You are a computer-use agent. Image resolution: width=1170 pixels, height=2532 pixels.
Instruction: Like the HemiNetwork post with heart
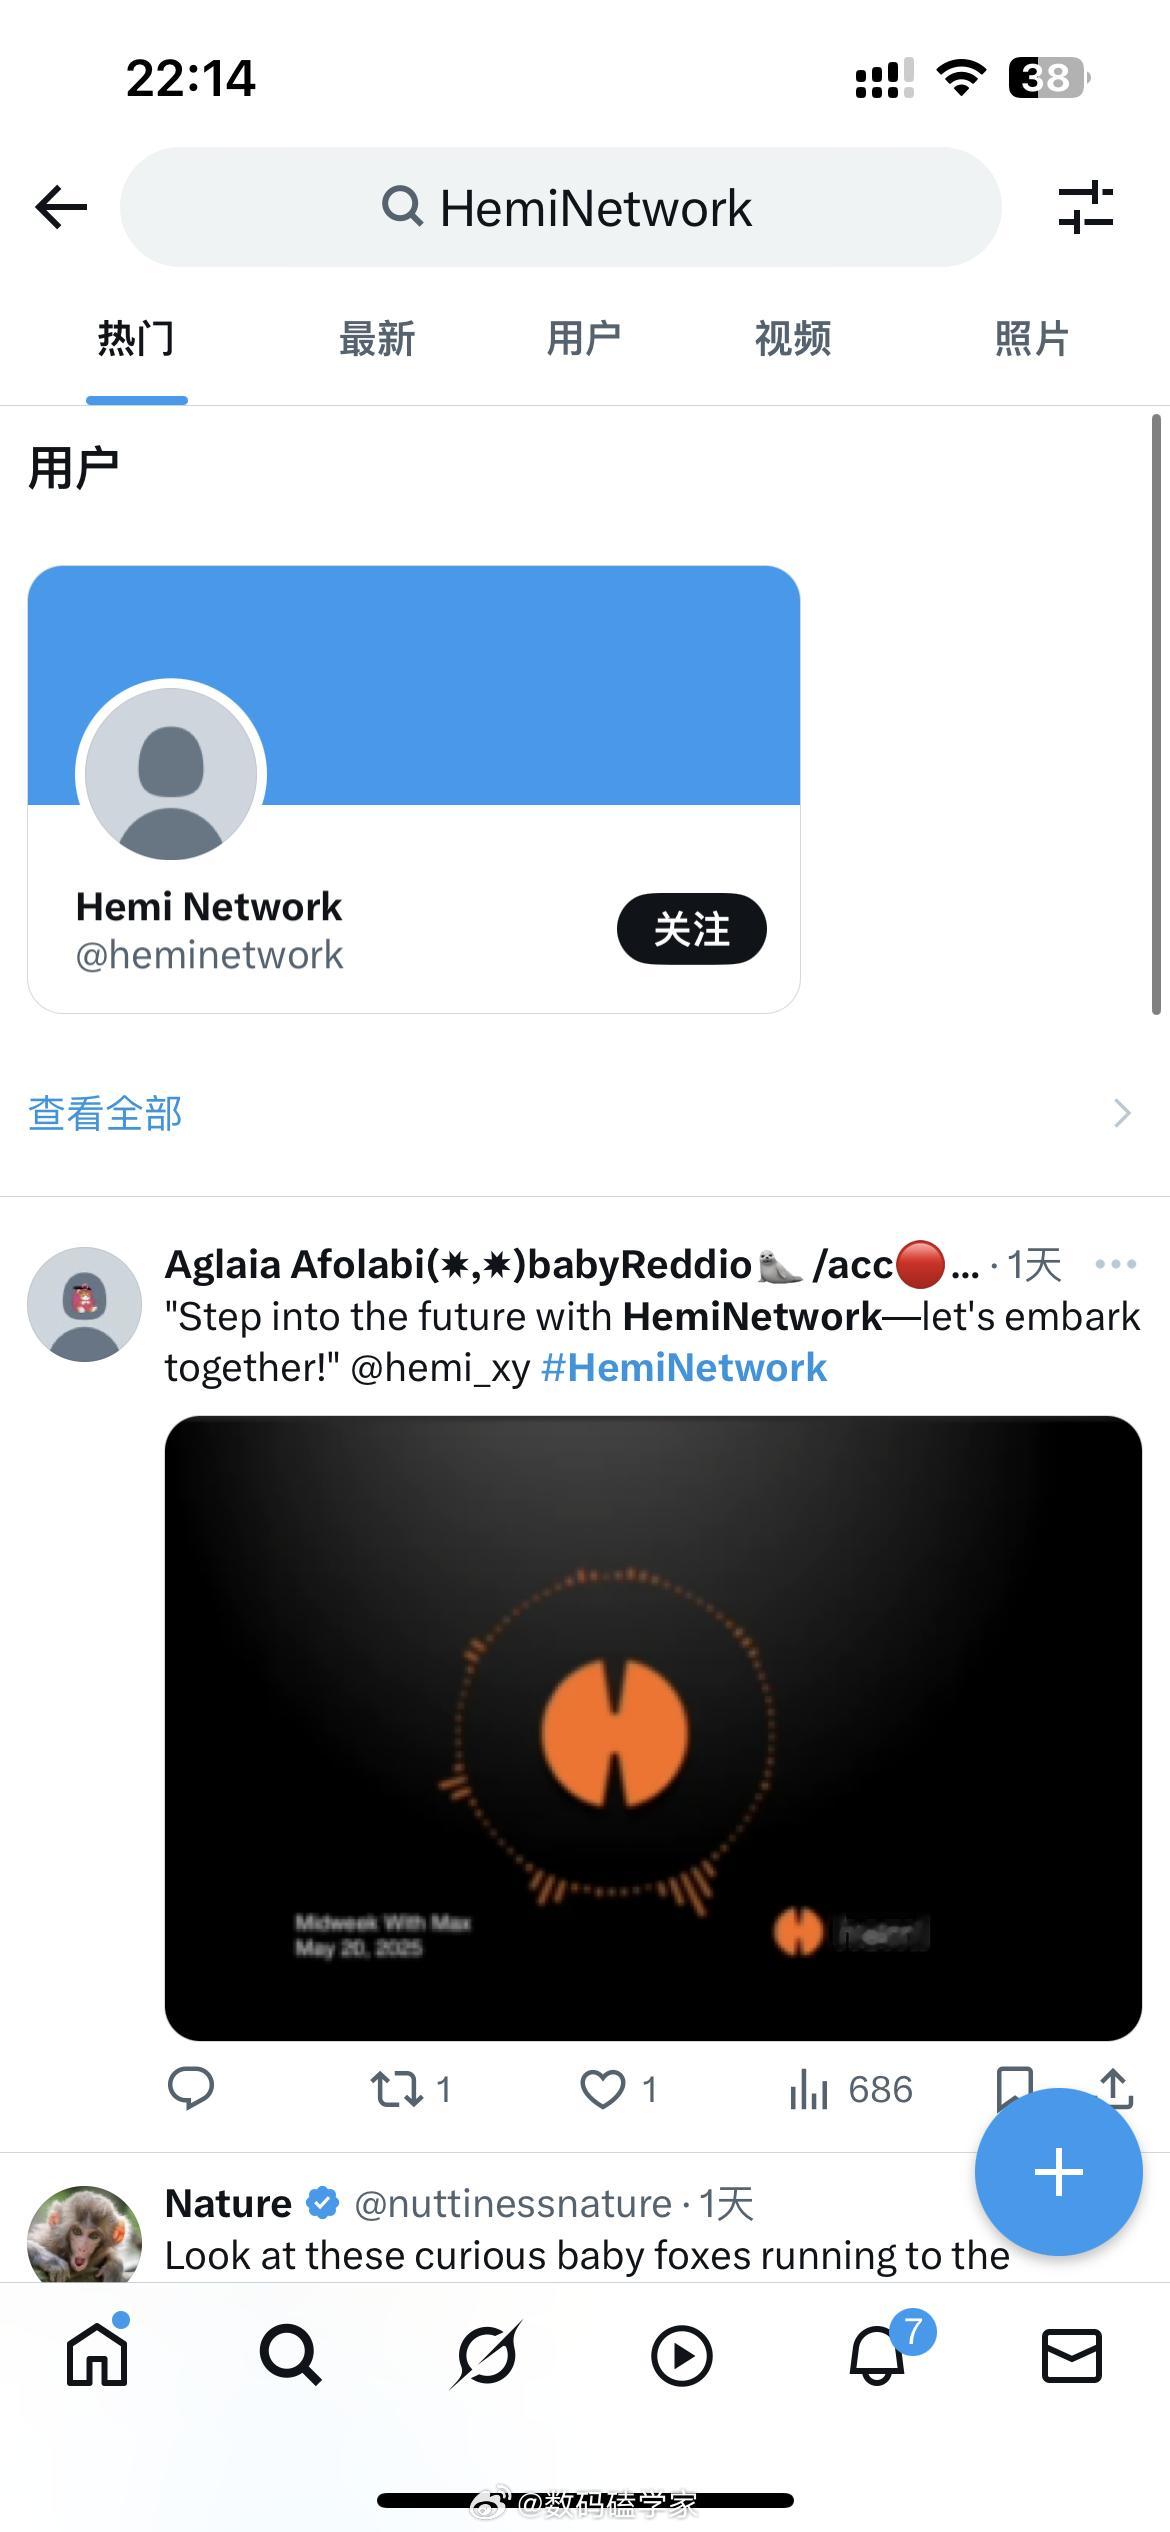click(x=618, y=2089)
